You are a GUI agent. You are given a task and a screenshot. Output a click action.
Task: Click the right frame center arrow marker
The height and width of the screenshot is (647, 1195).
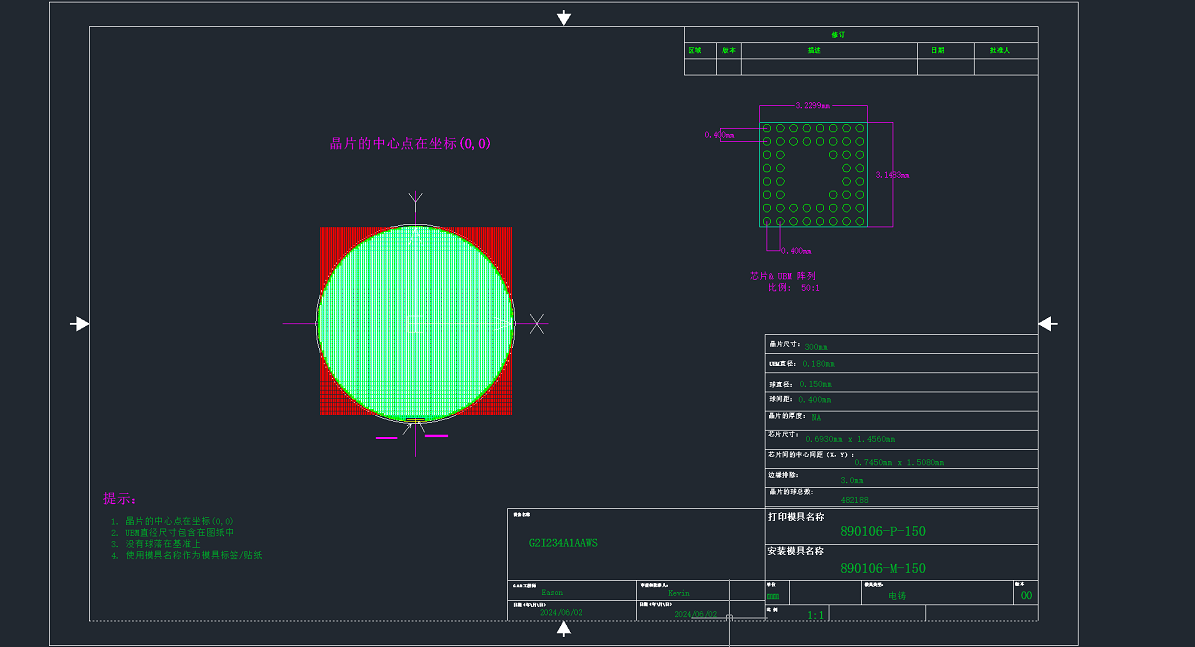(1047, 324)
